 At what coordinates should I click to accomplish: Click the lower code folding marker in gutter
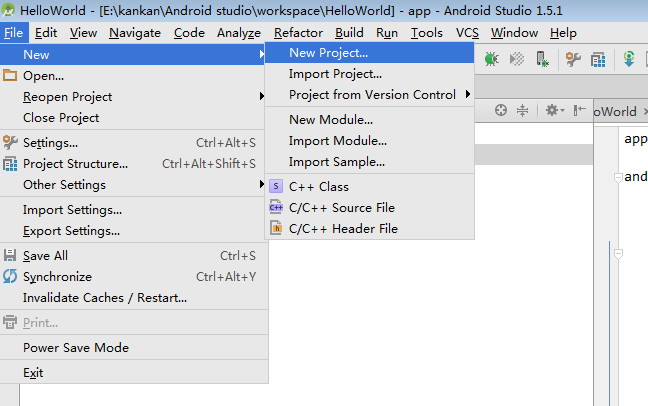pyautogui.click(x=618, y=254)
